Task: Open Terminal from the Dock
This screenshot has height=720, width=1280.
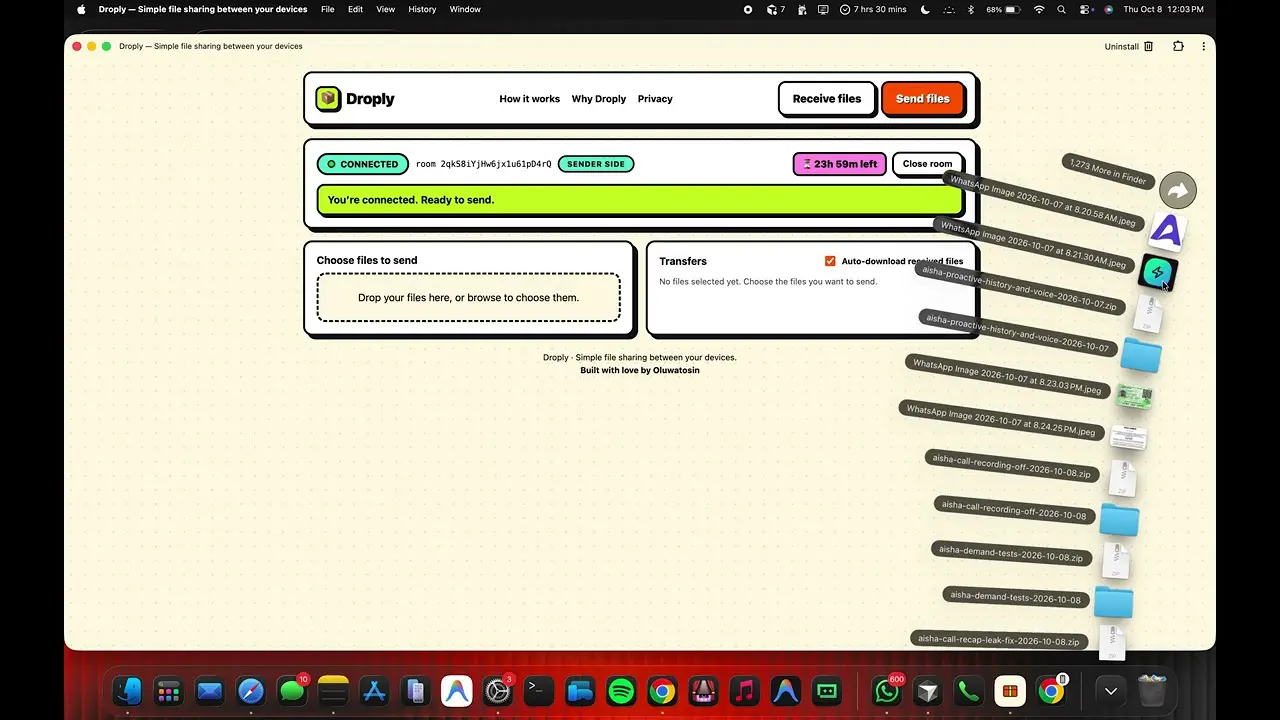Action: [x=538, y=691]
